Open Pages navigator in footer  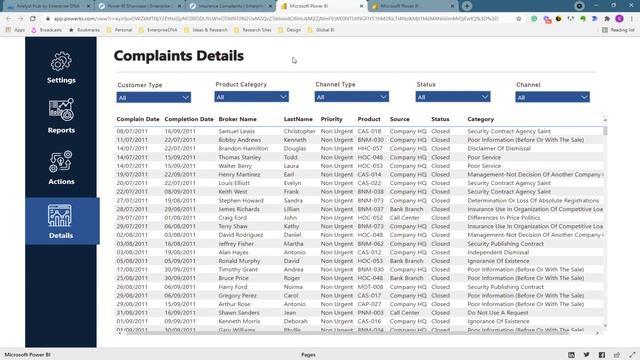pyautogui.click(x=308, y=355)
